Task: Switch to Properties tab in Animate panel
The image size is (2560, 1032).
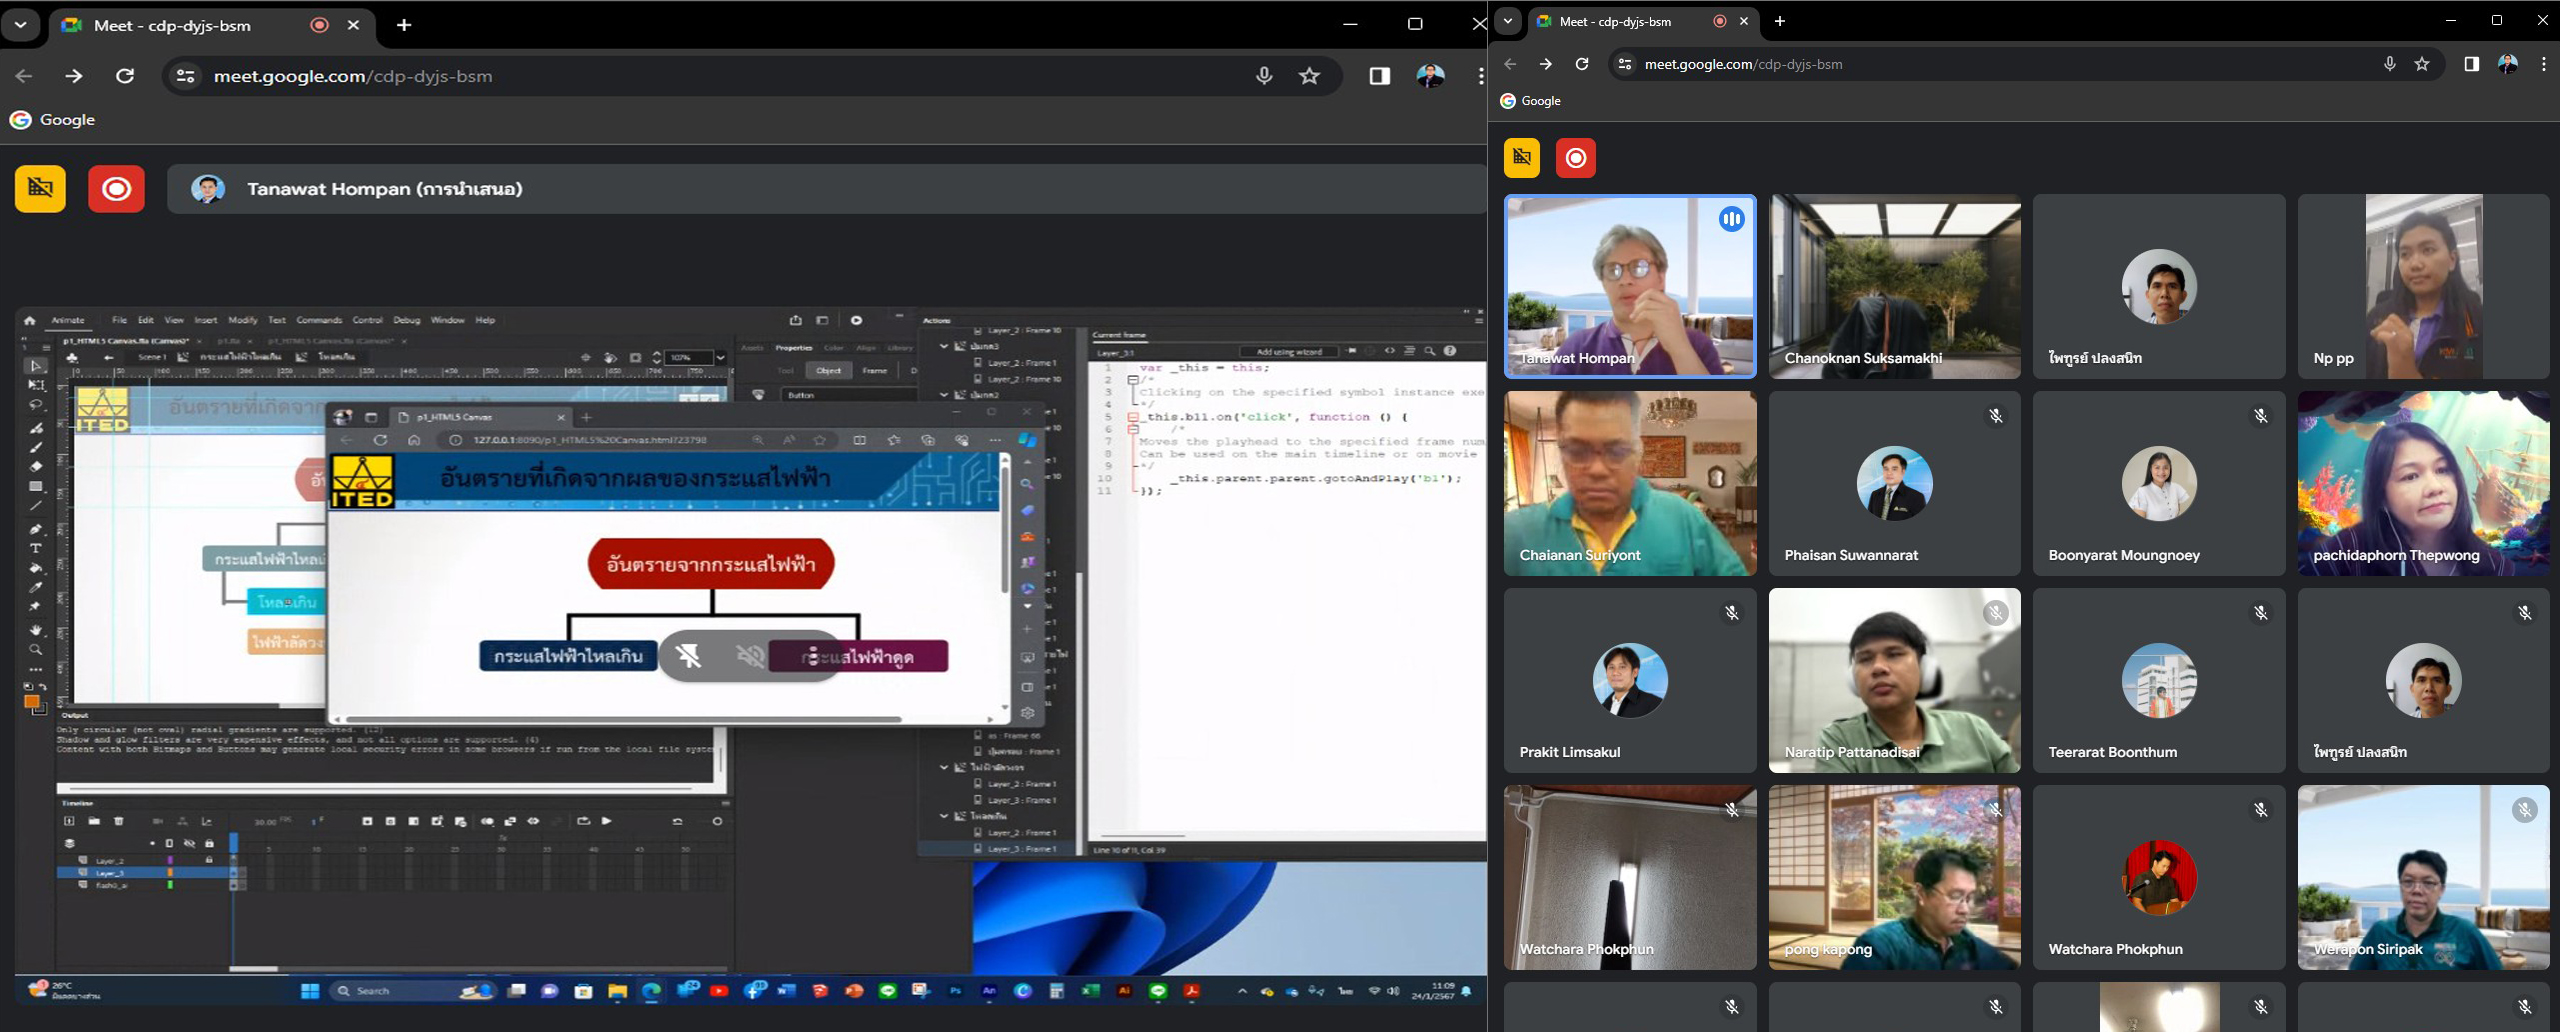Action: point(794,348)
